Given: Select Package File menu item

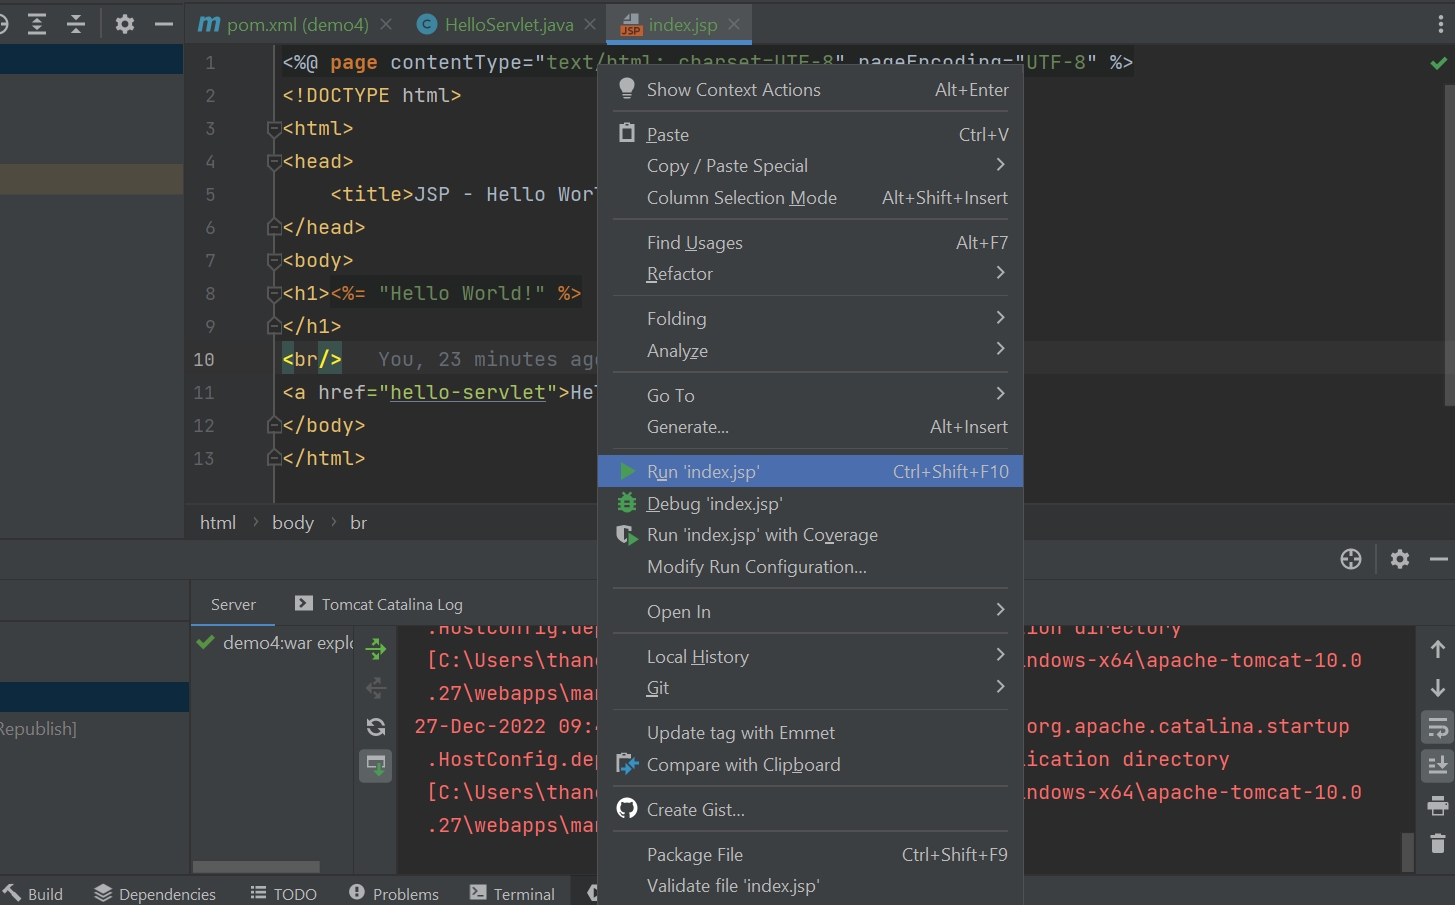Looking at the screenshot, I should point(810,854).
